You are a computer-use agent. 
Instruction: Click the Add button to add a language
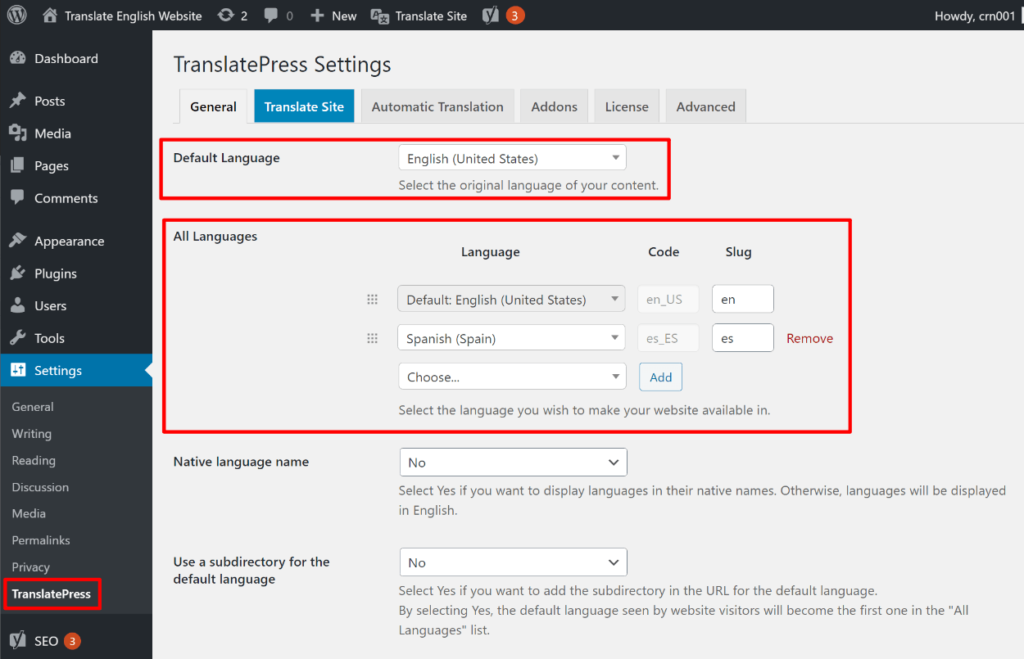click(660, 376)
